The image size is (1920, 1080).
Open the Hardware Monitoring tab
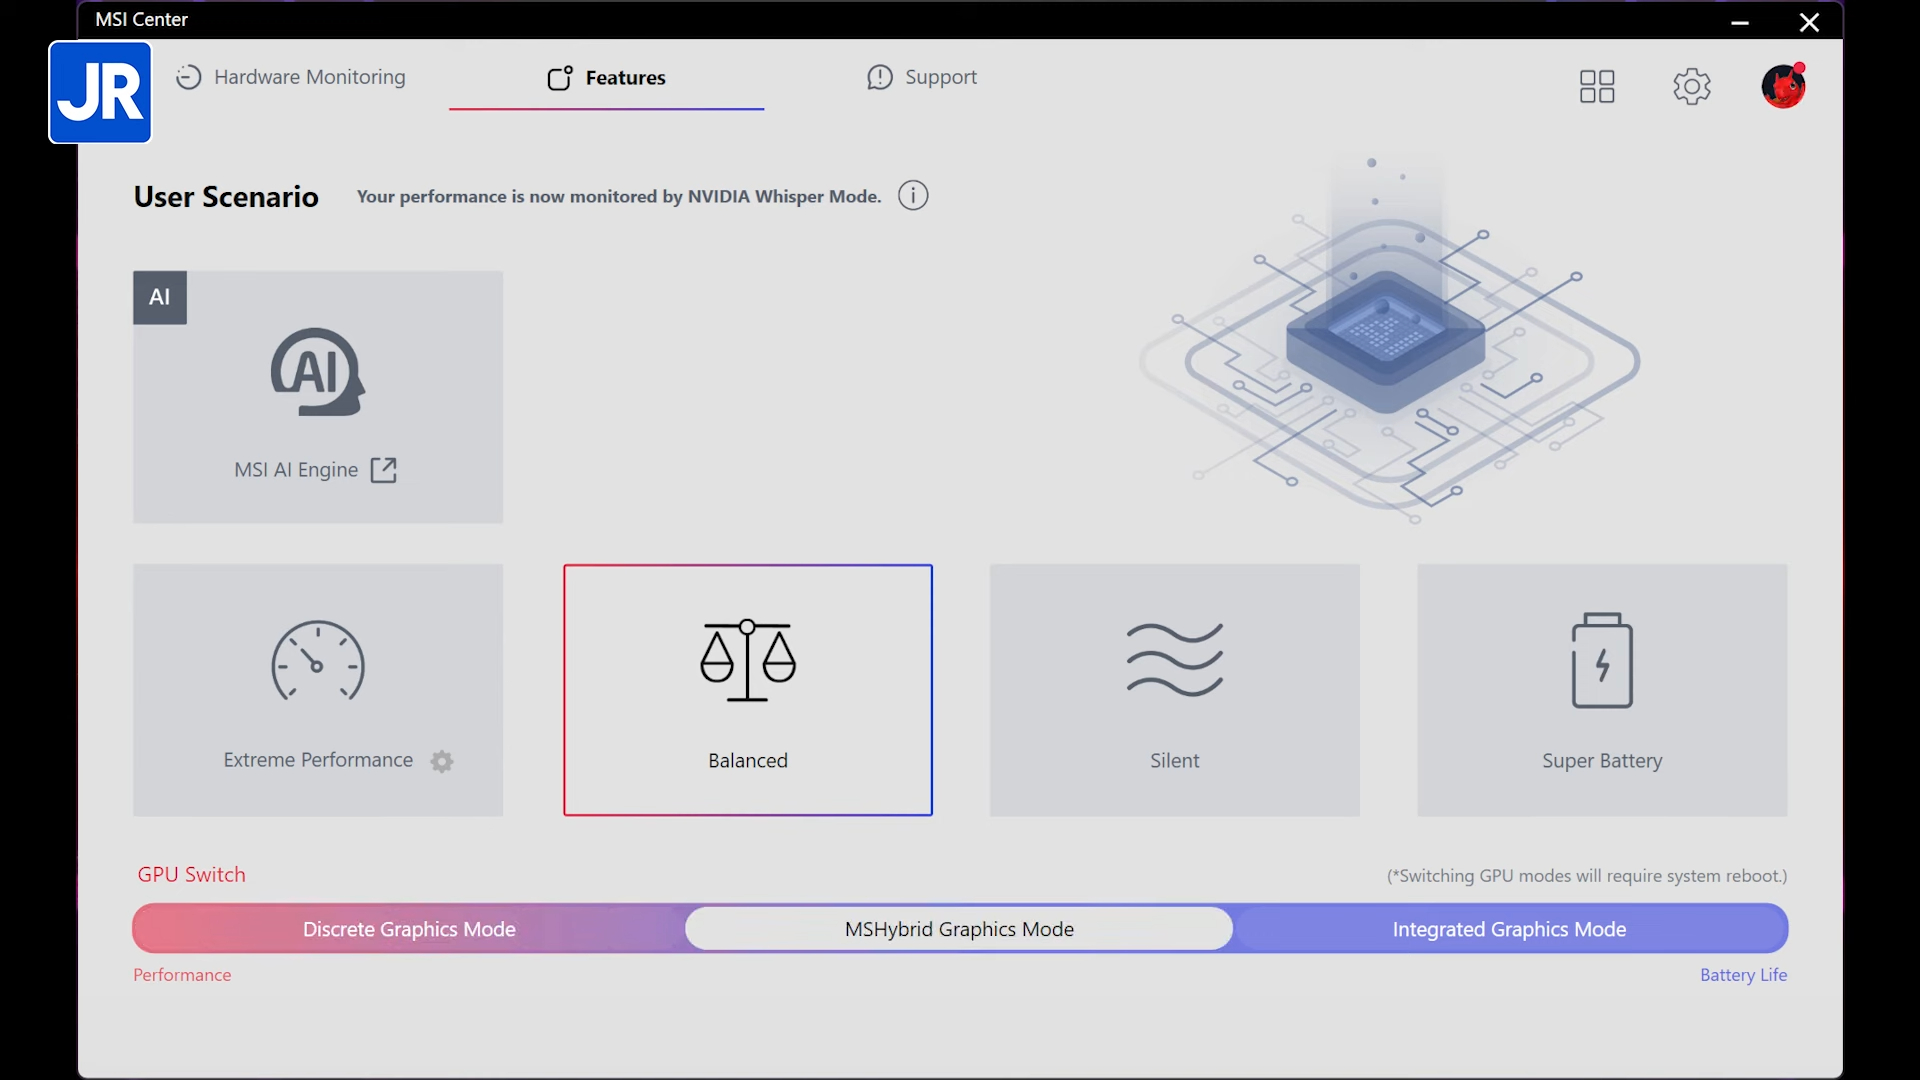pyautogui.click(x=291, y=77)
